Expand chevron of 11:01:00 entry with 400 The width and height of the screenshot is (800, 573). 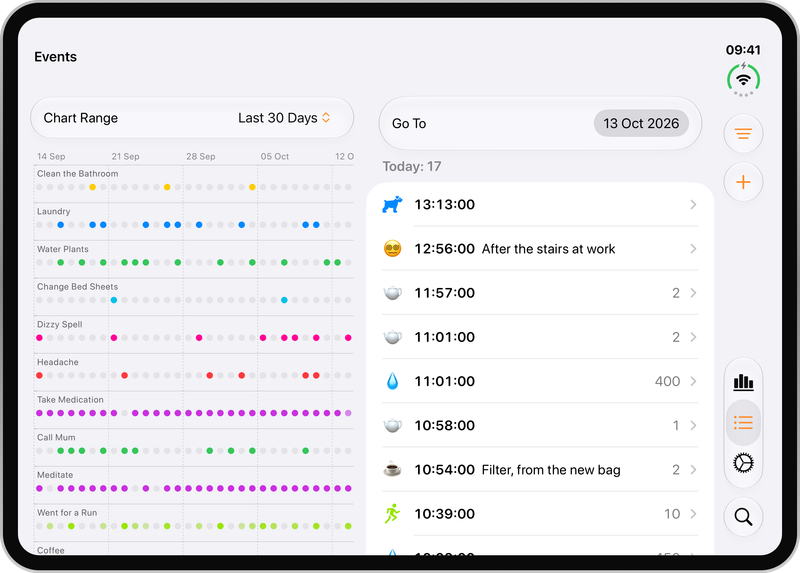point(693,381)
